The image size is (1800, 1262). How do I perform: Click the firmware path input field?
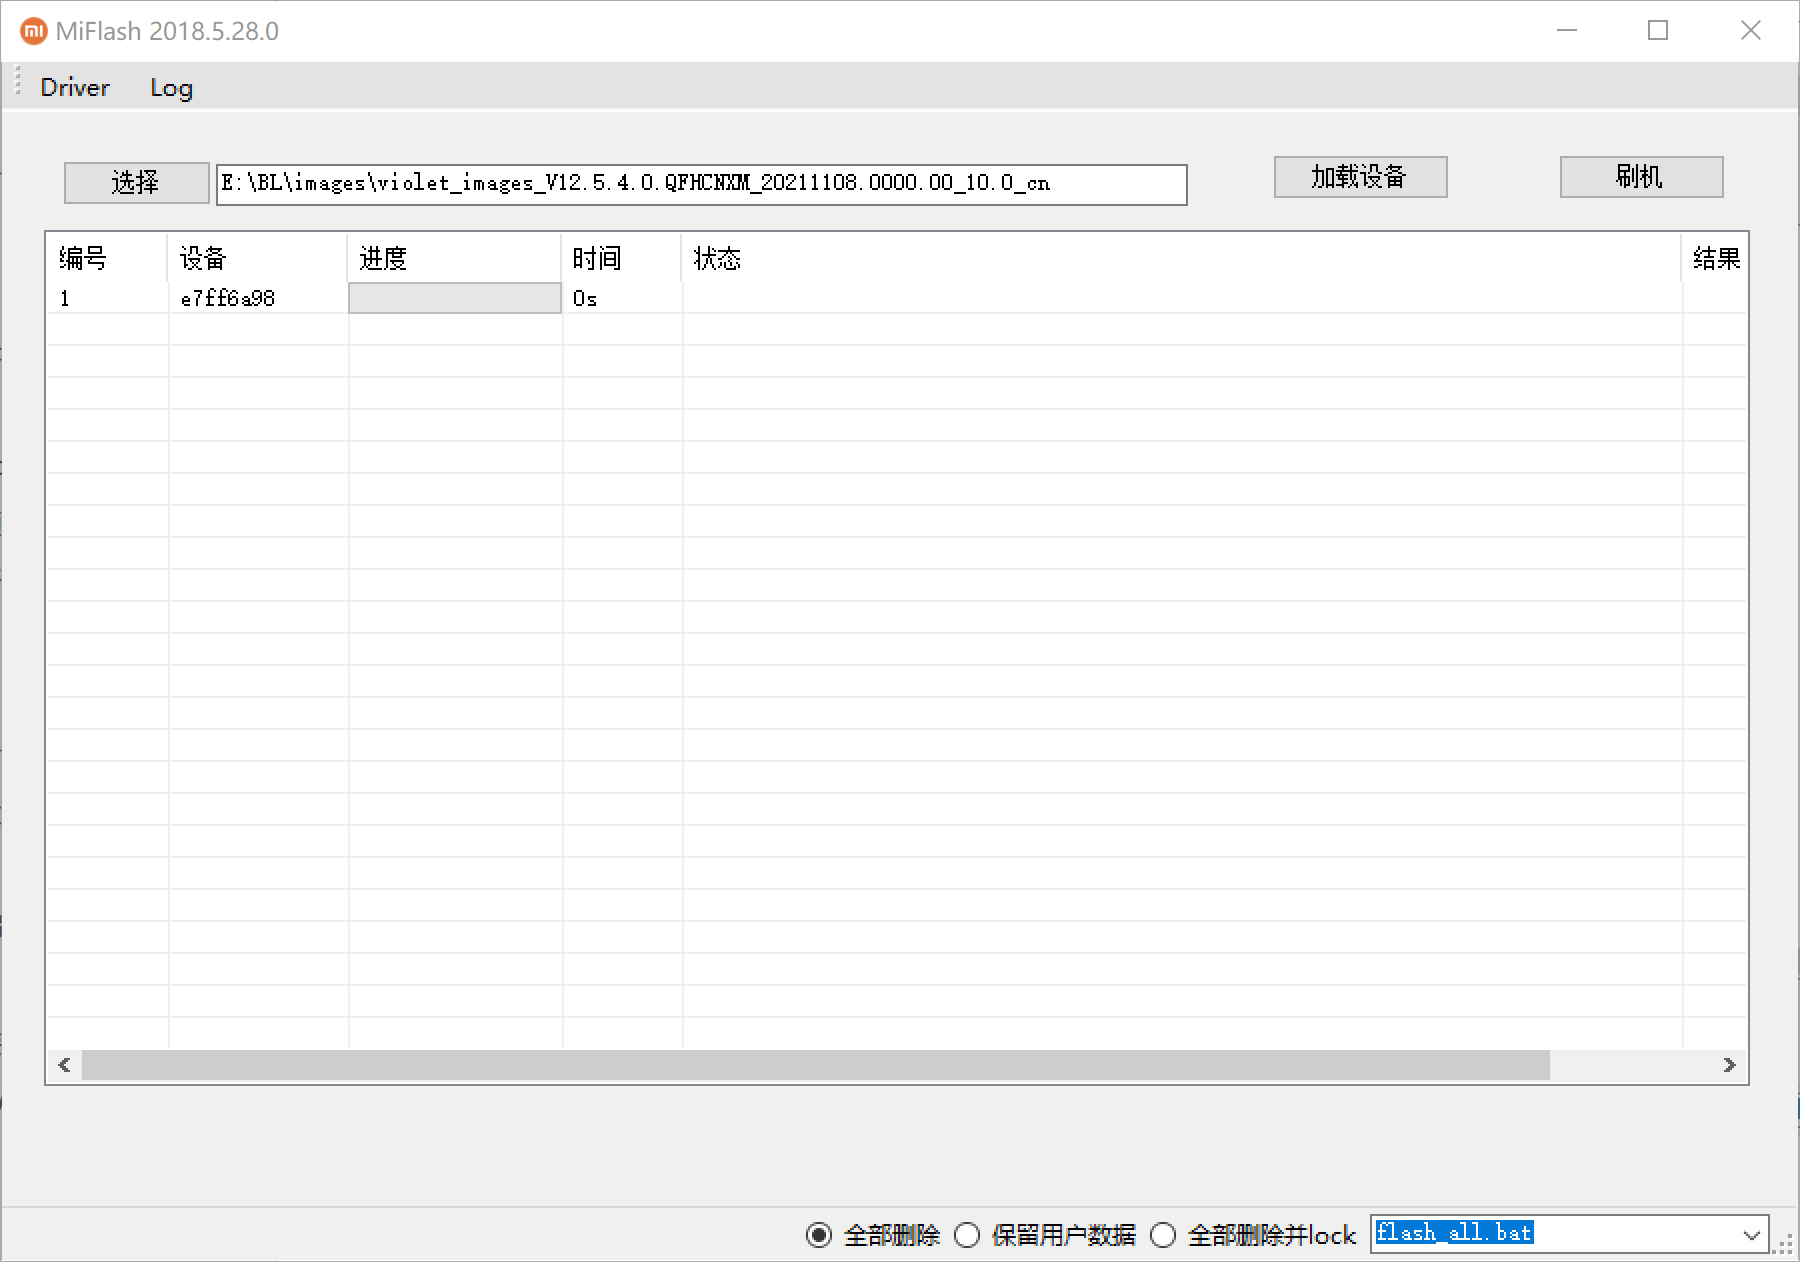pos(700,184)
